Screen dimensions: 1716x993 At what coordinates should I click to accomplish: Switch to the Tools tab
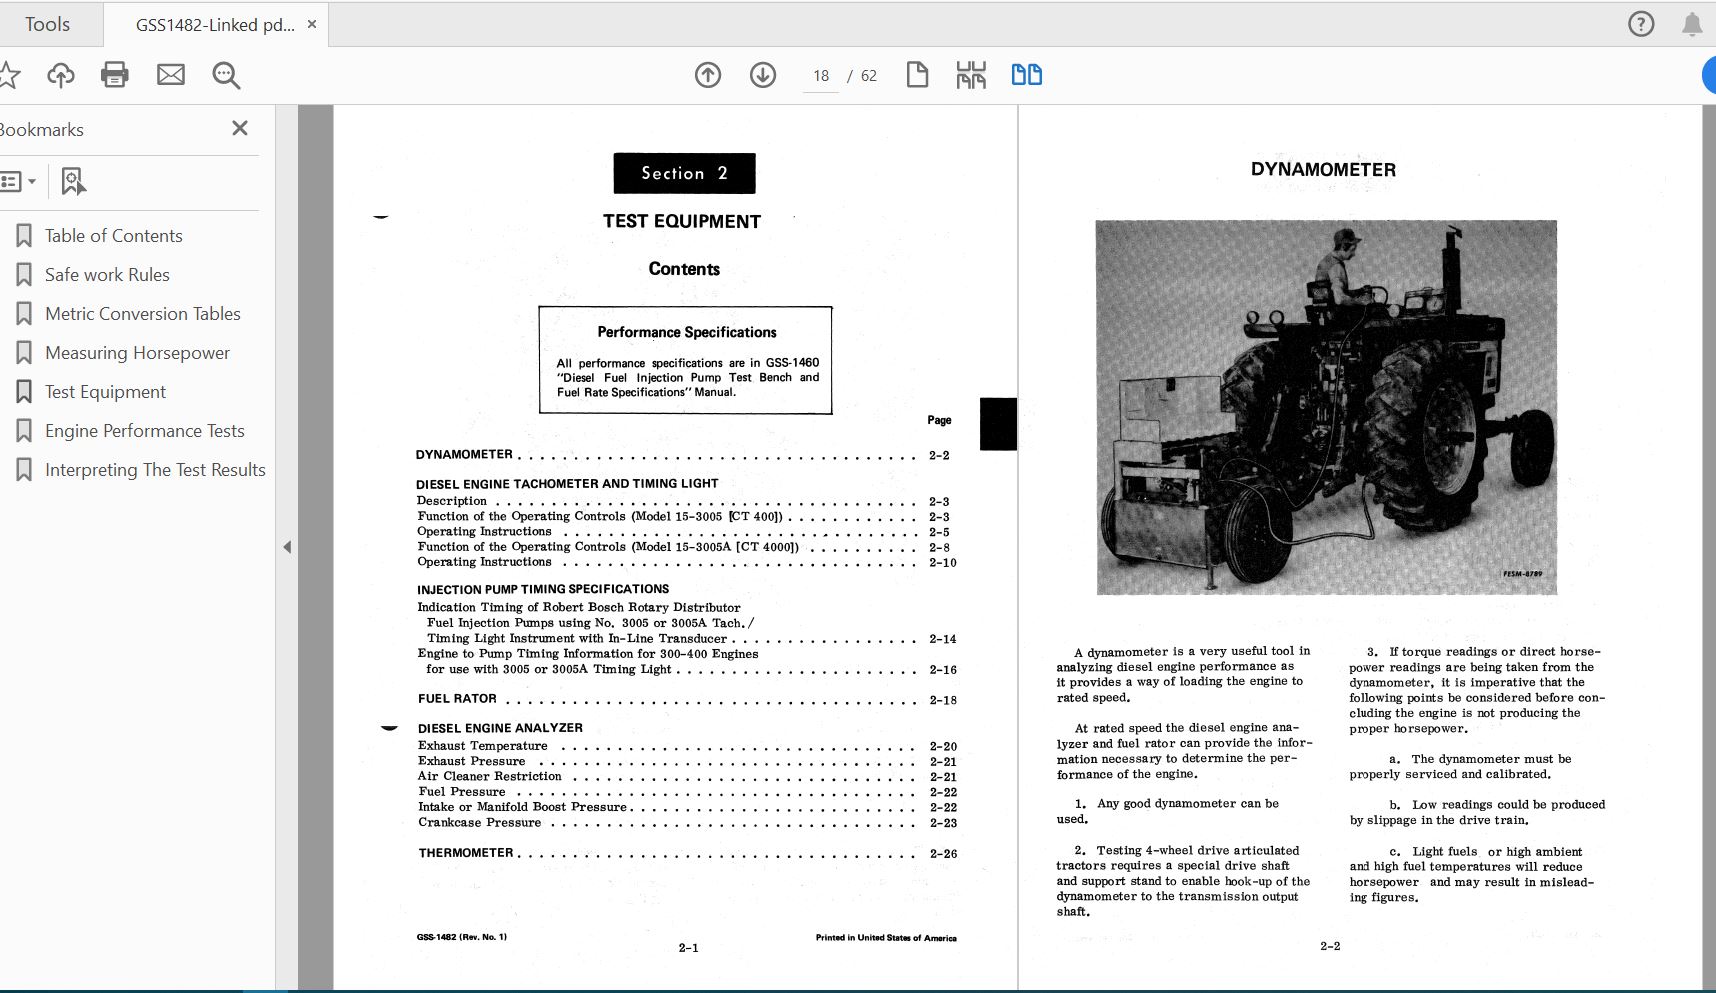click(47, 24)
